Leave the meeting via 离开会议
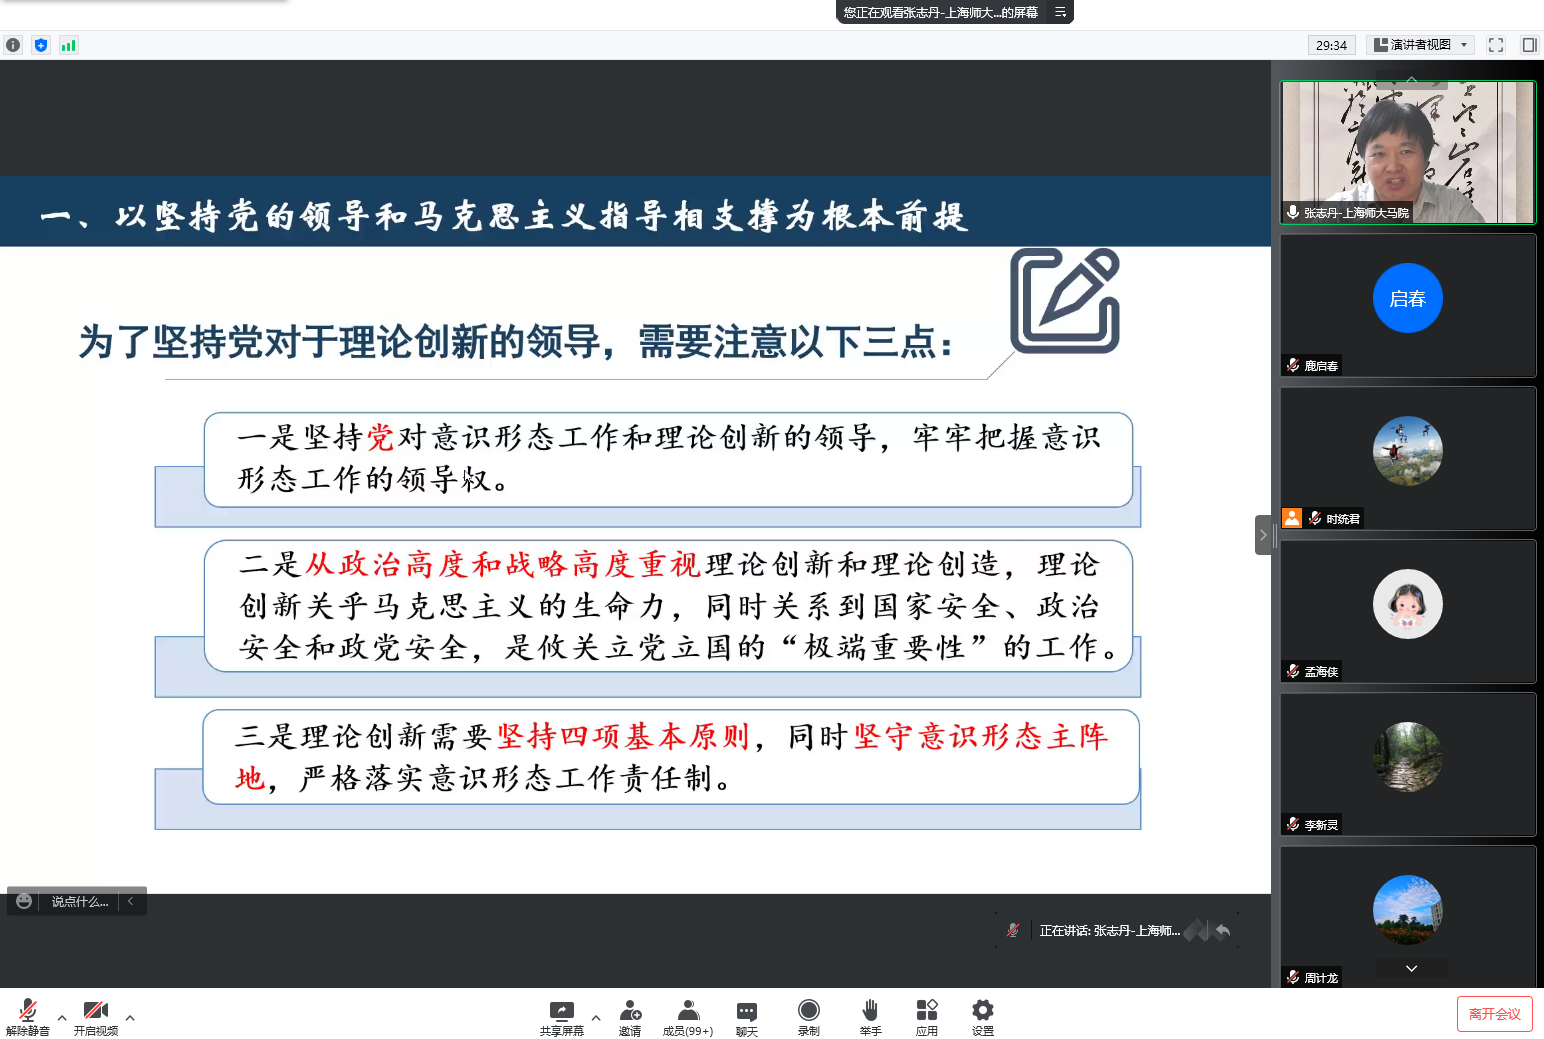This screenshot has height=1039, width=1544. tap(1494, 1014)
